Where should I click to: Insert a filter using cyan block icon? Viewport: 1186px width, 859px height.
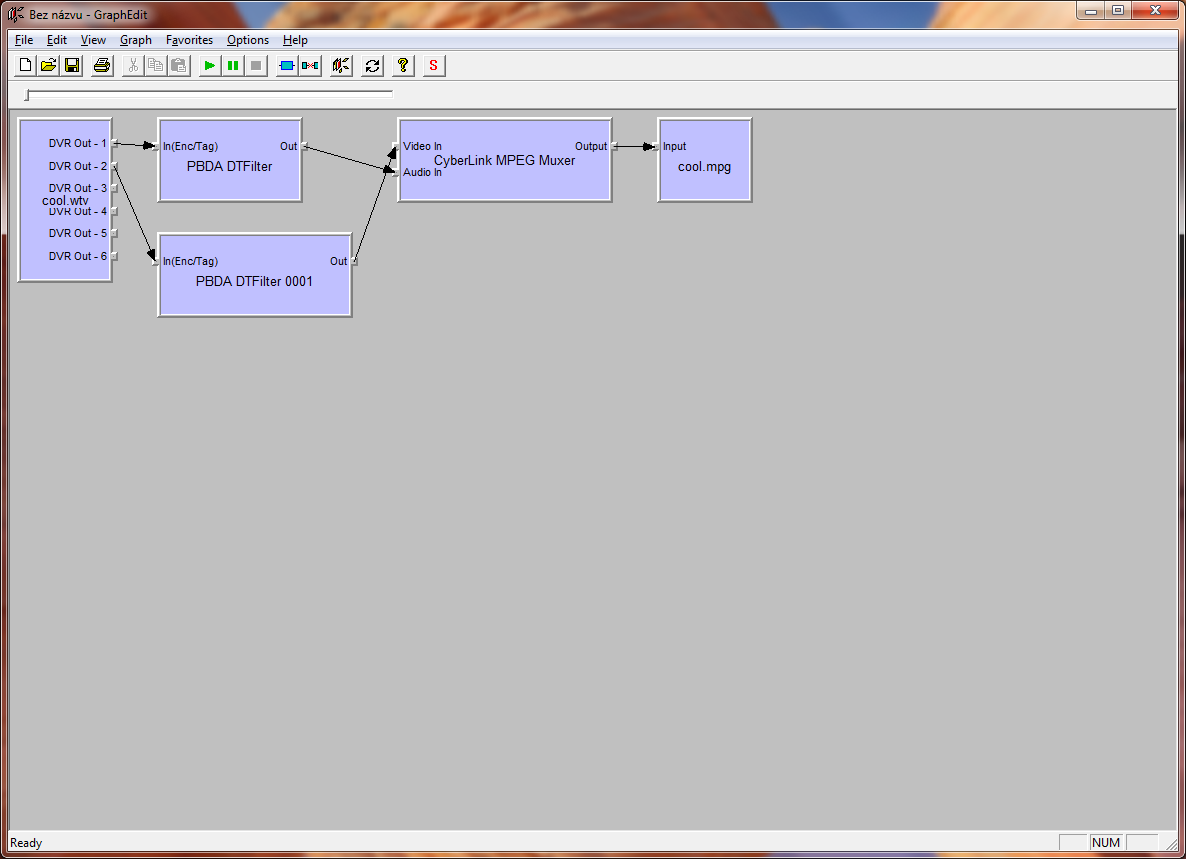point(287,66)
